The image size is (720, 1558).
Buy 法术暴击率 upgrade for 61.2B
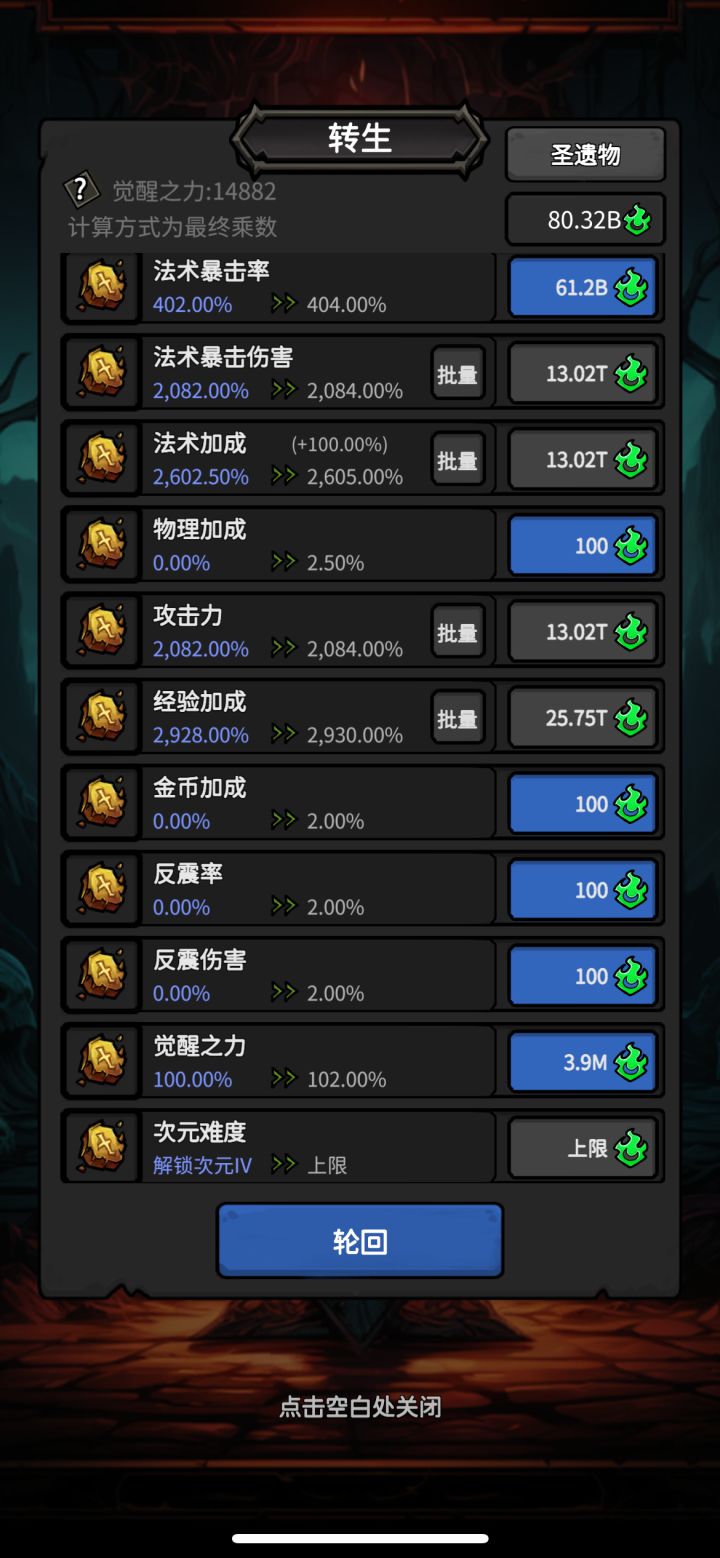point(583,288)
